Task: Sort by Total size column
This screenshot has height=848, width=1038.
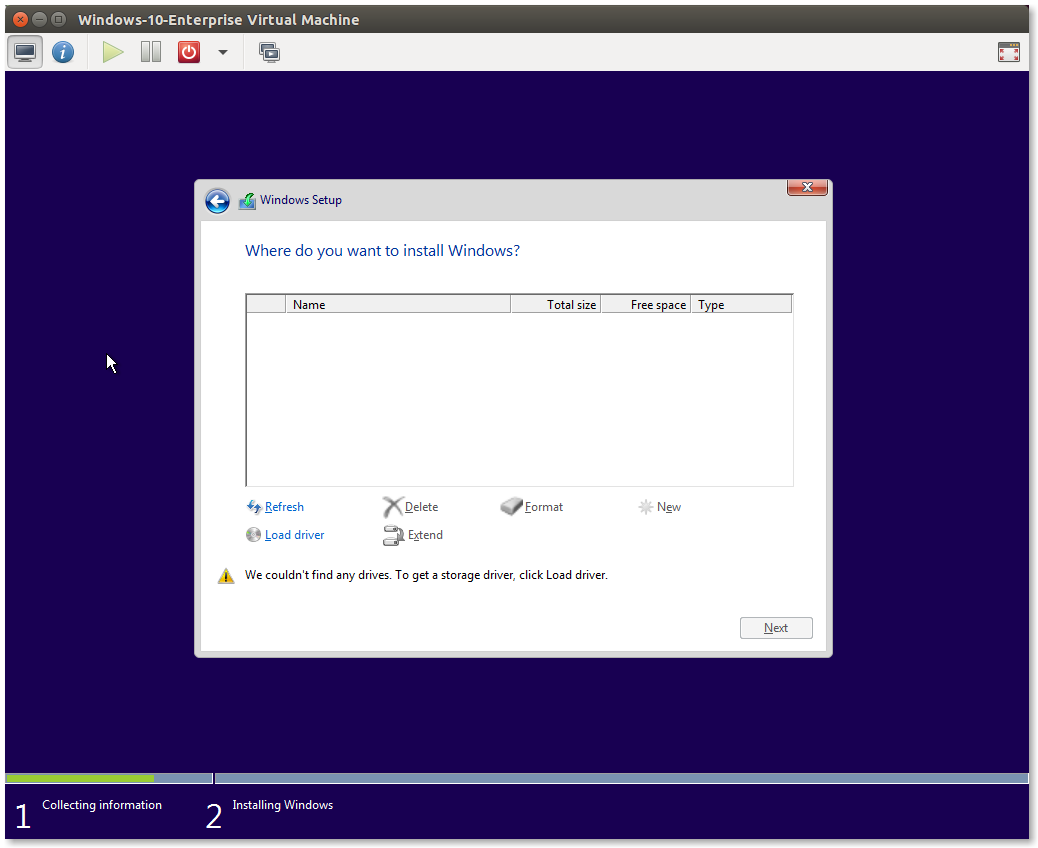Action: pyautogui.click(x=556, y=305)
